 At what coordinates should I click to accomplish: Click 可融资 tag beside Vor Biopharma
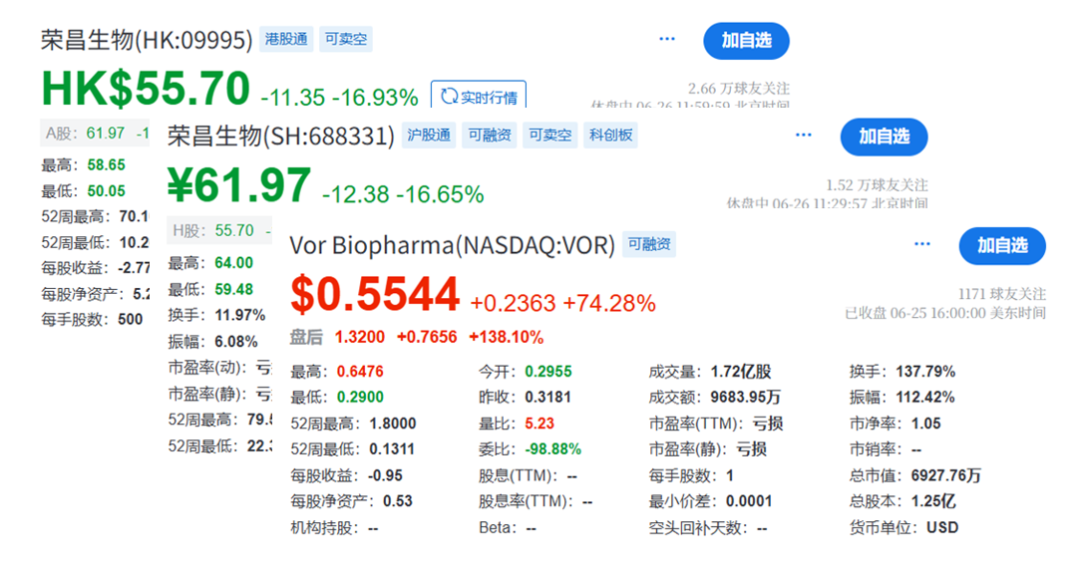click(649, 244)
